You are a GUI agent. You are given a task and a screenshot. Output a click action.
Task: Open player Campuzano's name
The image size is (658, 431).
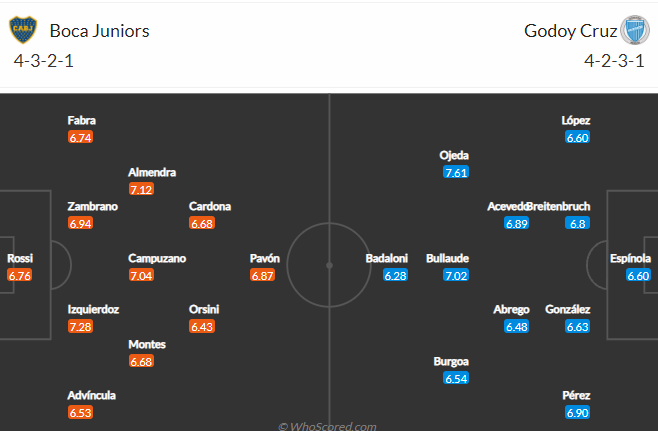tap(157, 259)
